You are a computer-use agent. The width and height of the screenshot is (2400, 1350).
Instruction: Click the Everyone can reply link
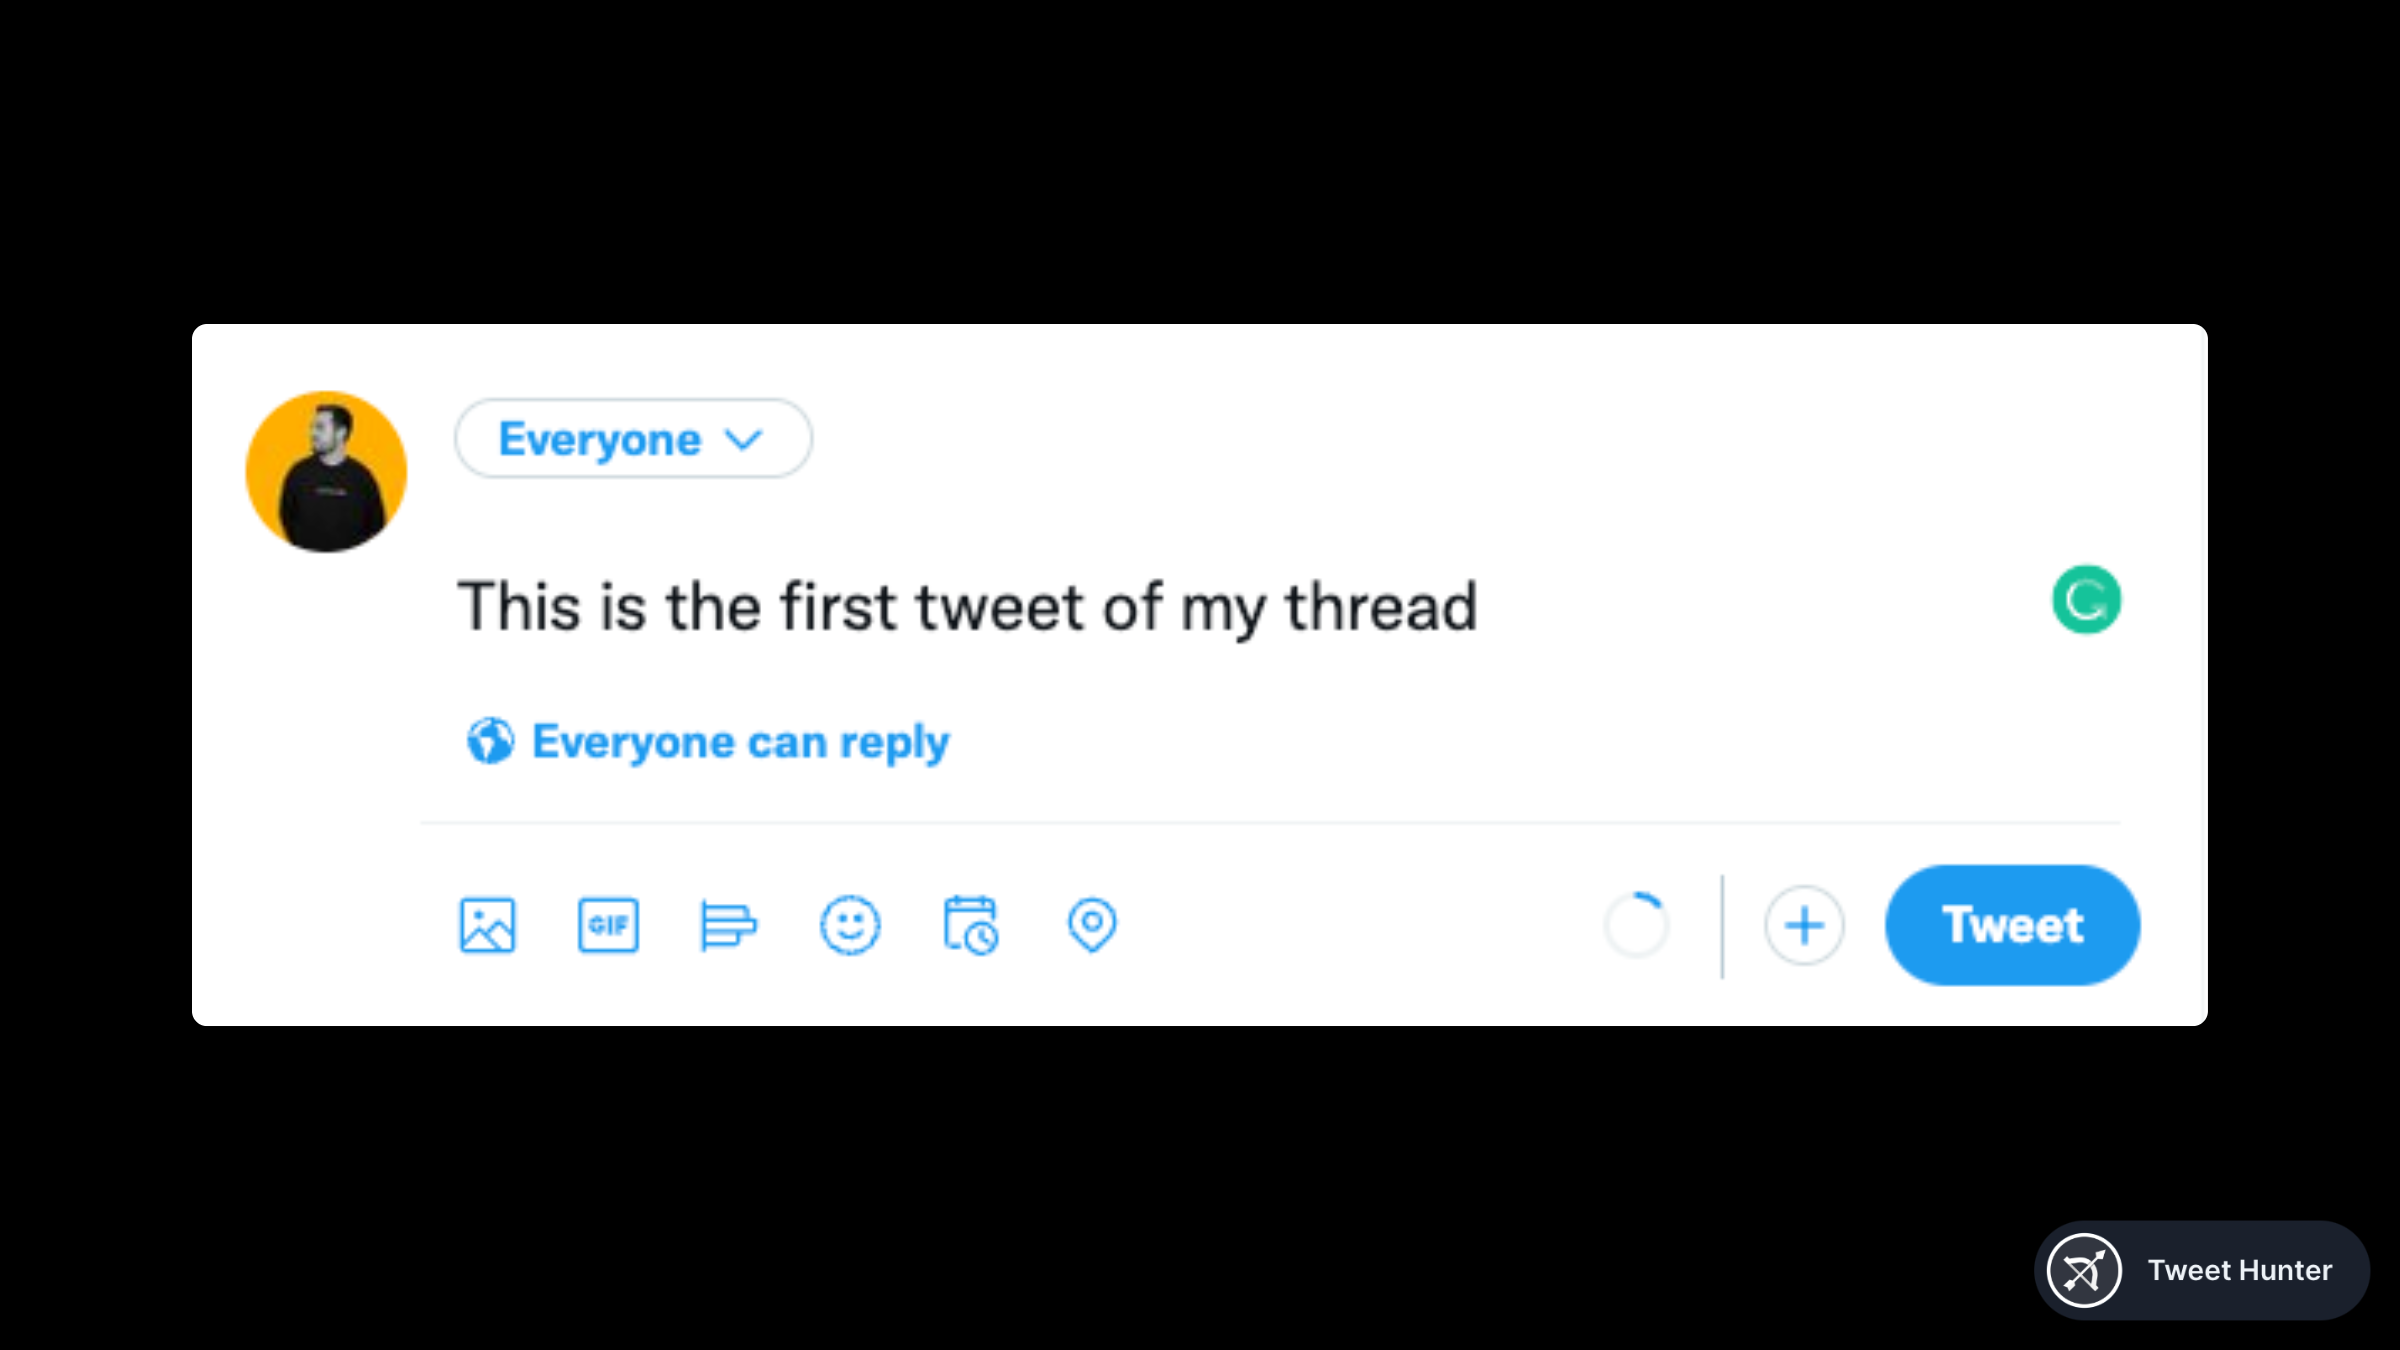(x=740, y=741)
